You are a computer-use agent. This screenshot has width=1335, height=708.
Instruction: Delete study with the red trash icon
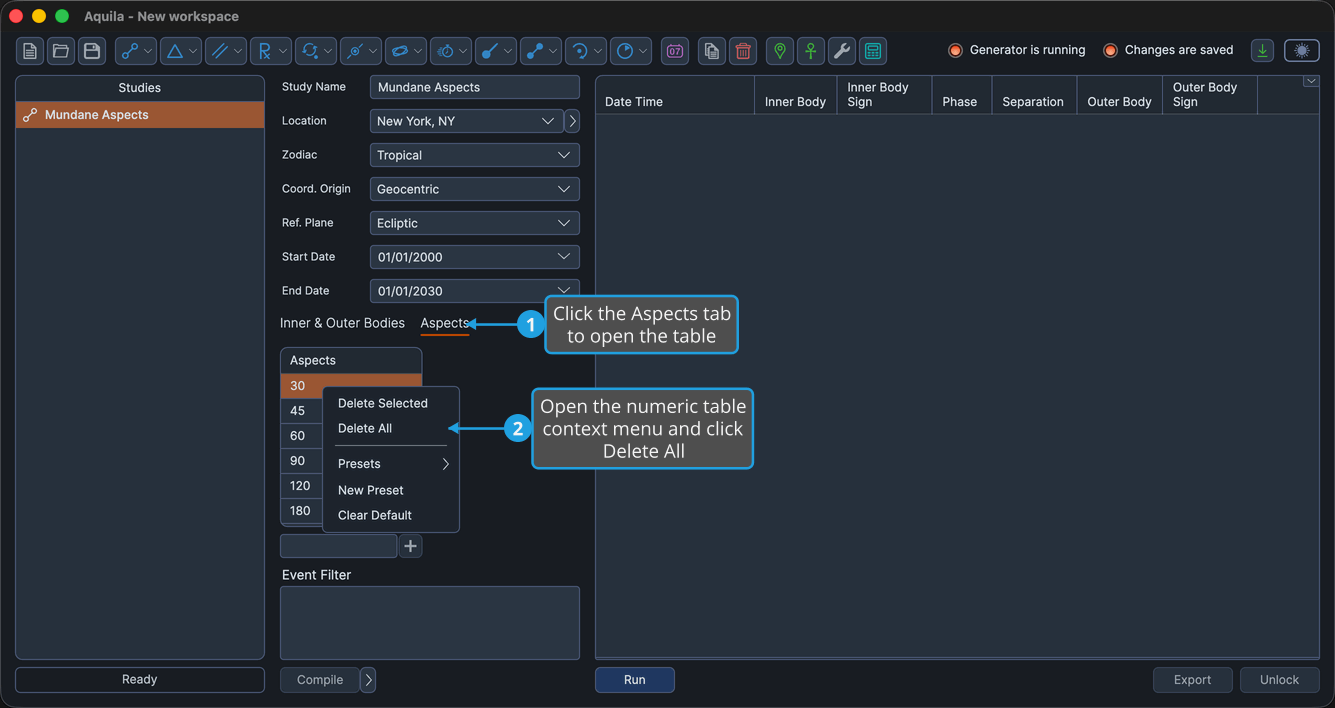743,51
